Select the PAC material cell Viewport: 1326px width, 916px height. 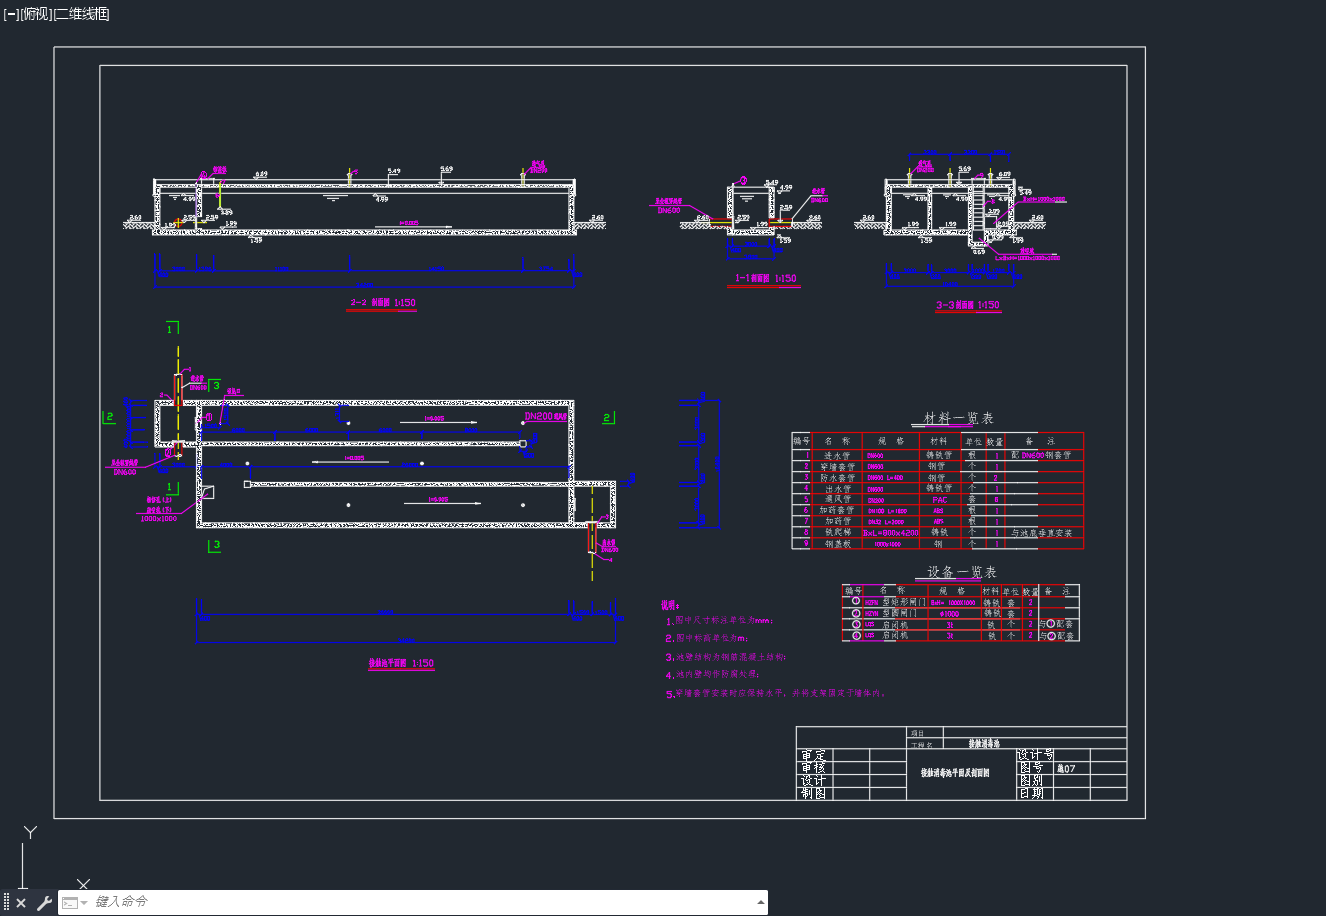939,500
